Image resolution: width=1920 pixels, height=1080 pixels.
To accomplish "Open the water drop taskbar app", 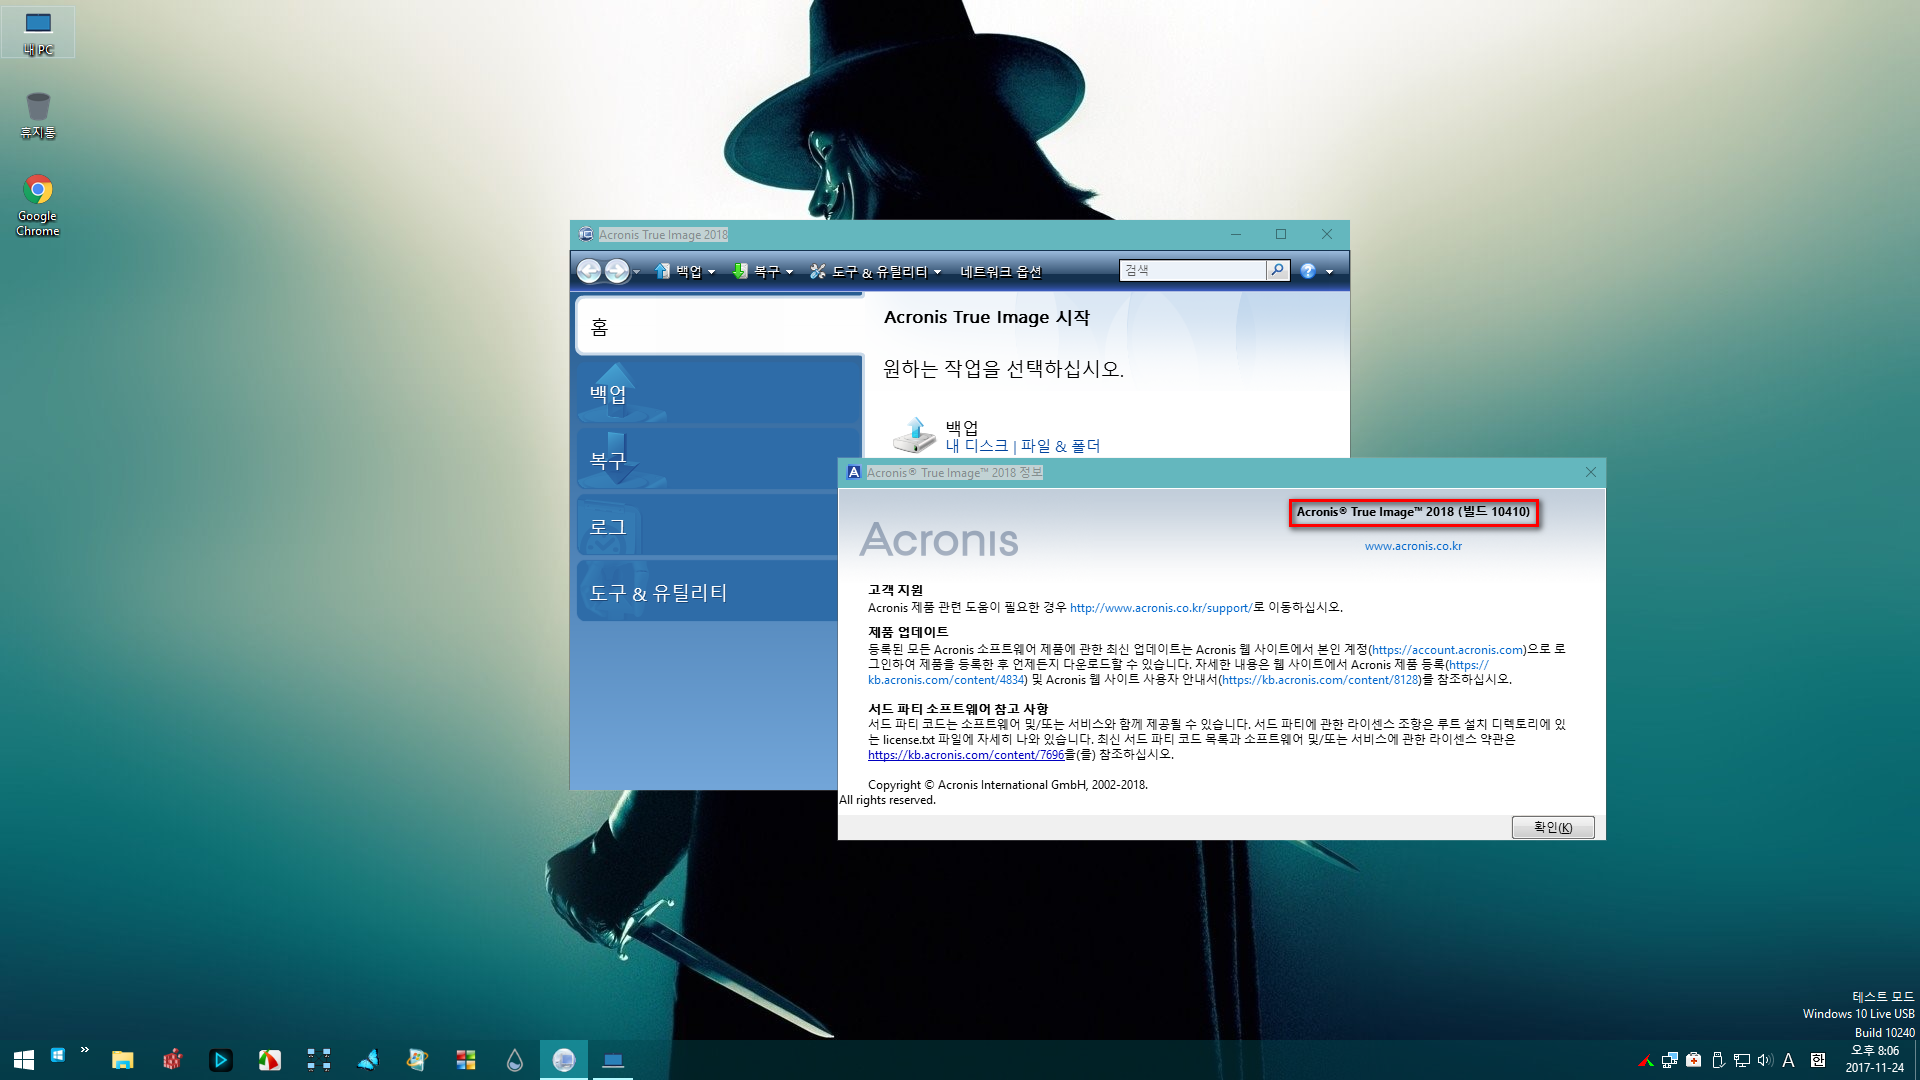I will [x=515, y=1060].
